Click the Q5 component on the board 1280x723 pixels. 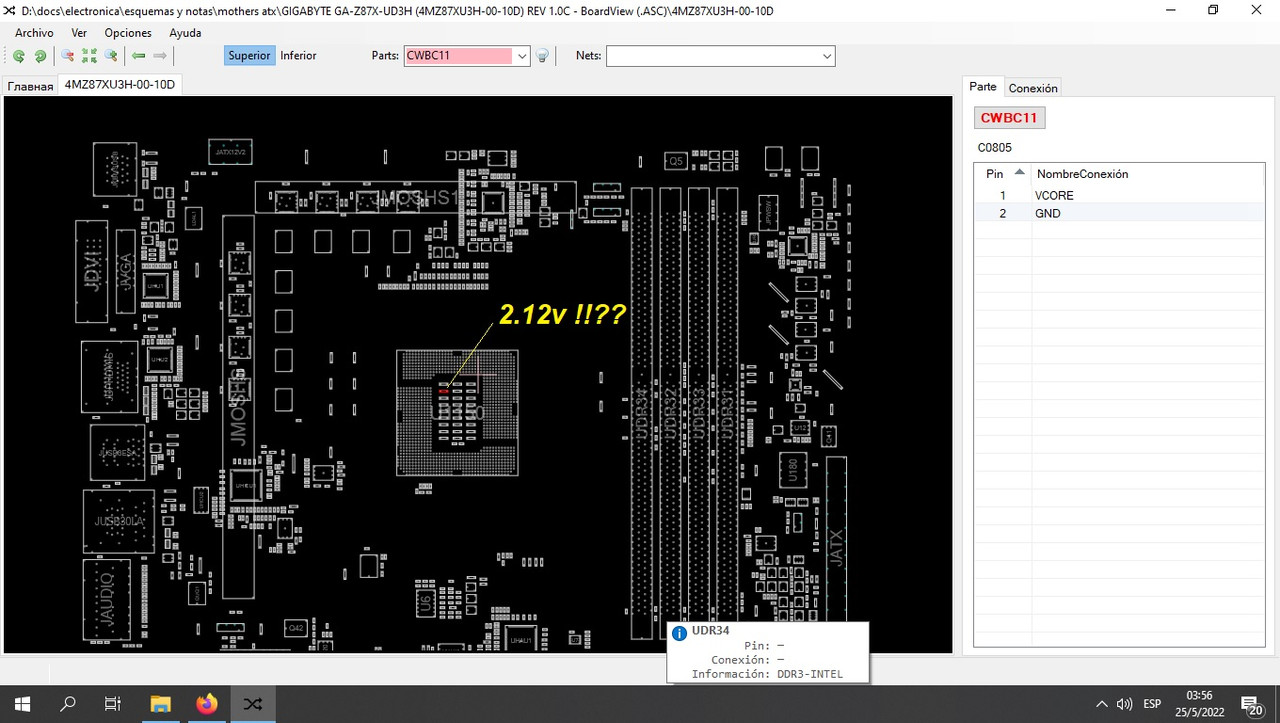click(676, 160)
